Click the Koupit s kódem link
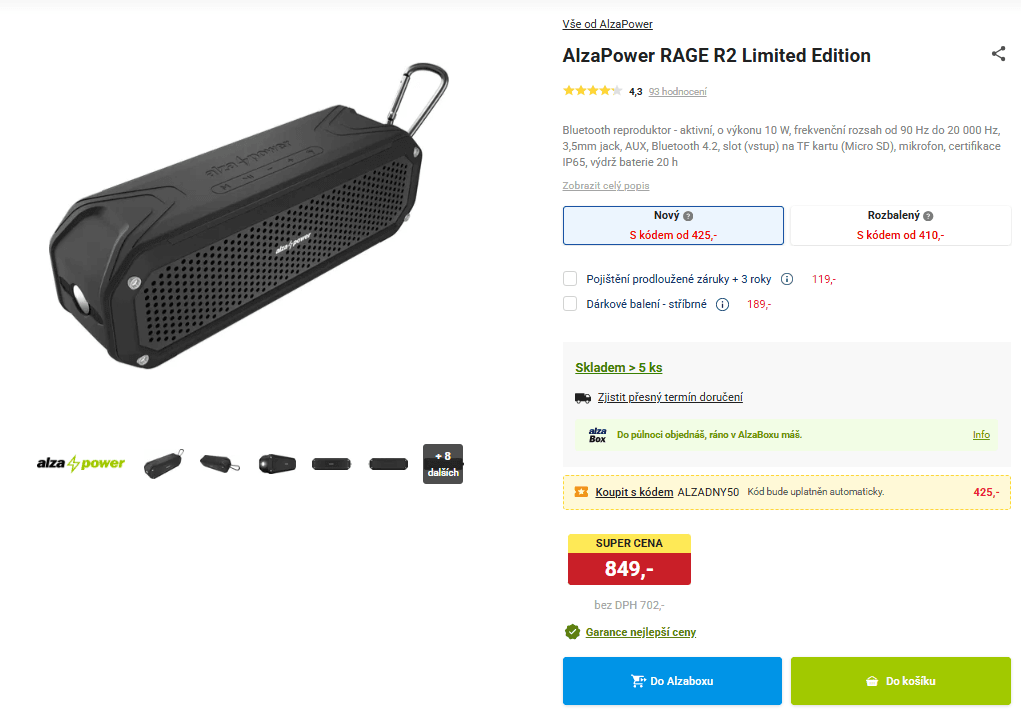 (x=634, y=492)
